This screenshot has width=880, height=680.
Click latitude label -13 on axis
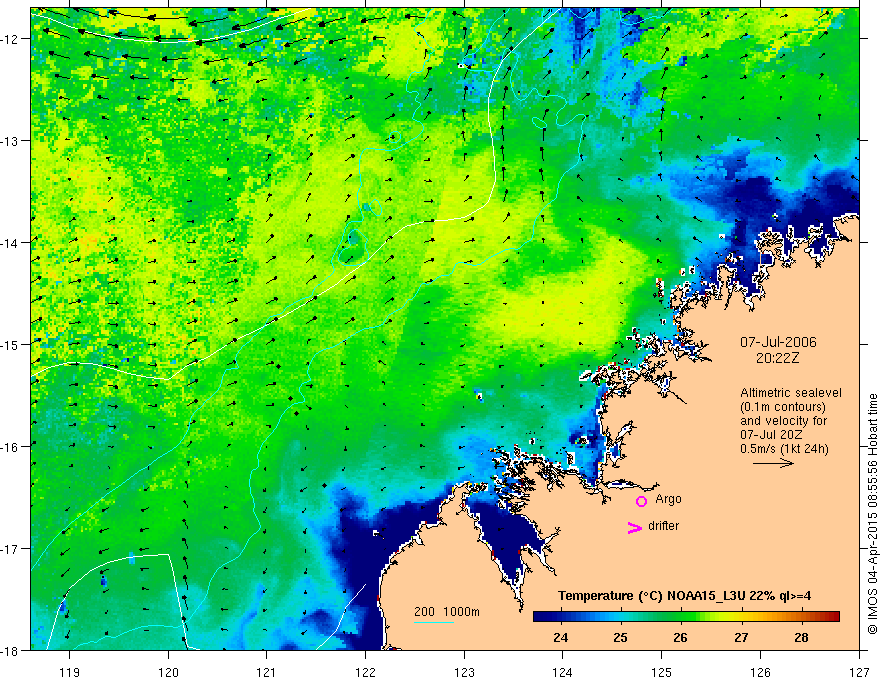pyautogui.click(x=11, y=141)
